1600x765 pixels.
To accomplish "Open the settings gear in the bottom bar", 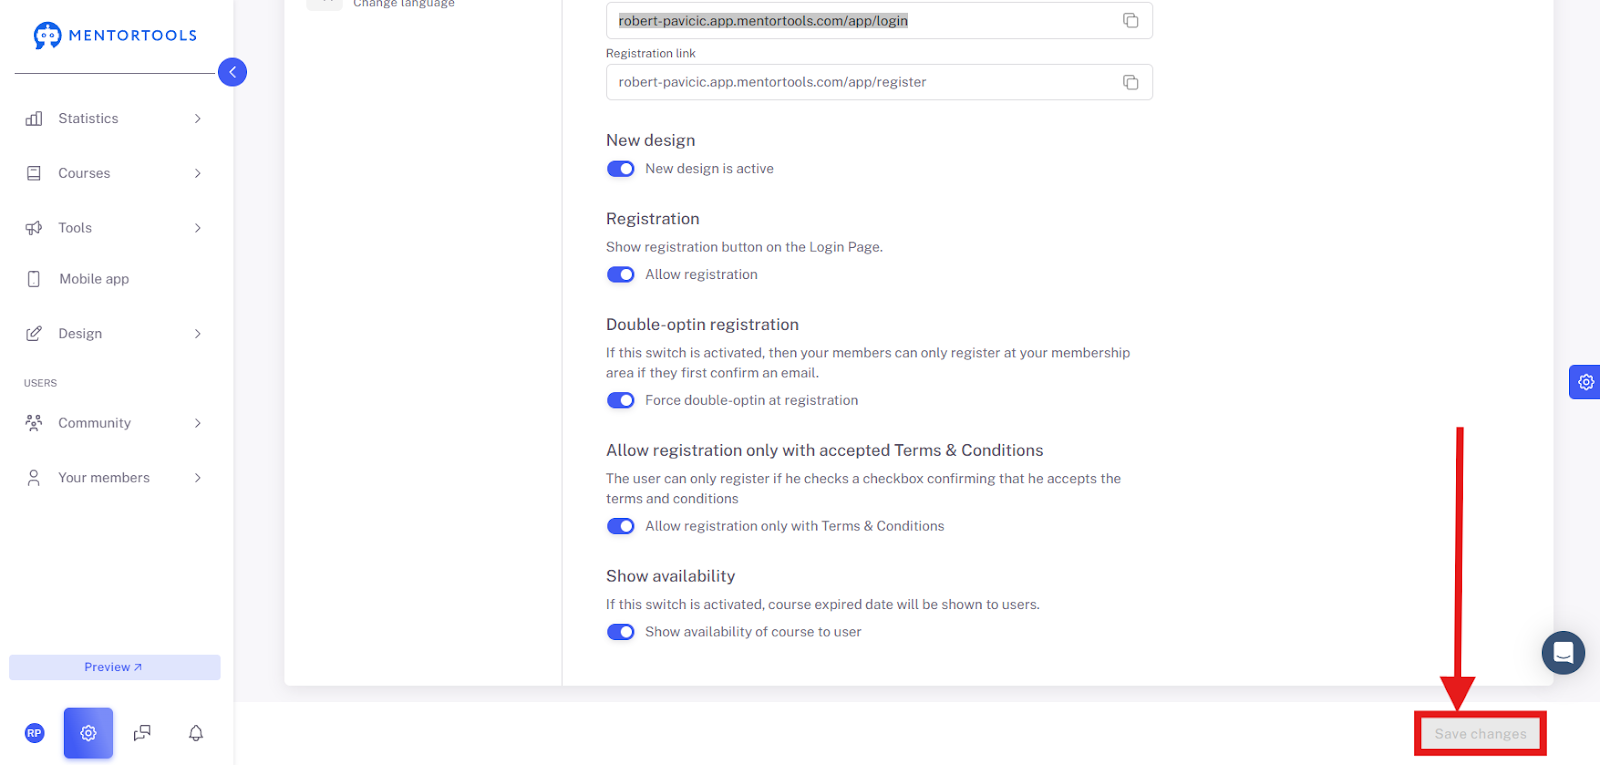I will pos(88,733).
